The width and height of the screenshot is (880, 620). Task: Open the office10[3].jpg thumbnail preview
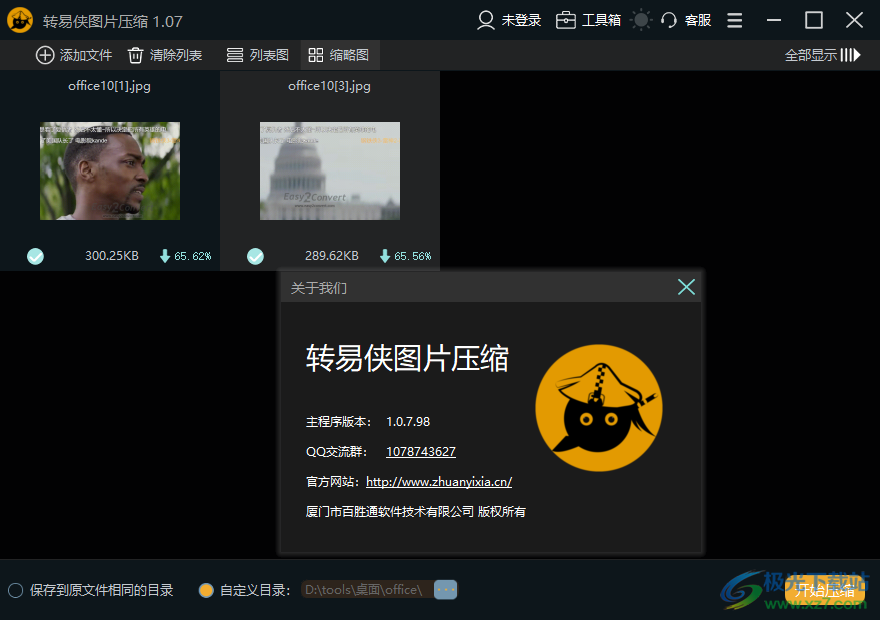pyautogui.click(x=330, y=171)
